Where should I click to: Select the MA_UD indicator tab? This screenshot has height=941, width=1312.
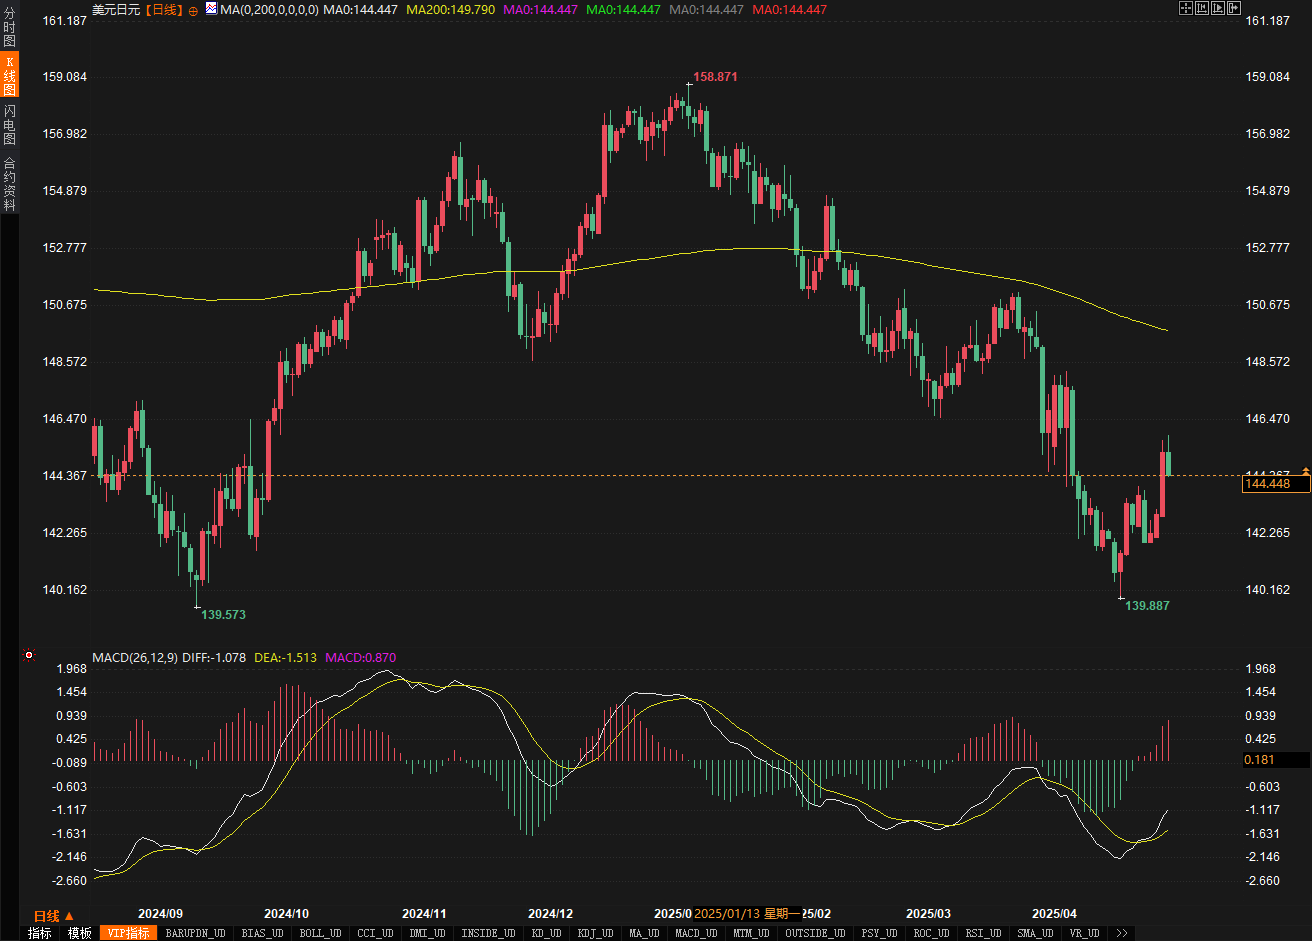click(x=645, y=933)
